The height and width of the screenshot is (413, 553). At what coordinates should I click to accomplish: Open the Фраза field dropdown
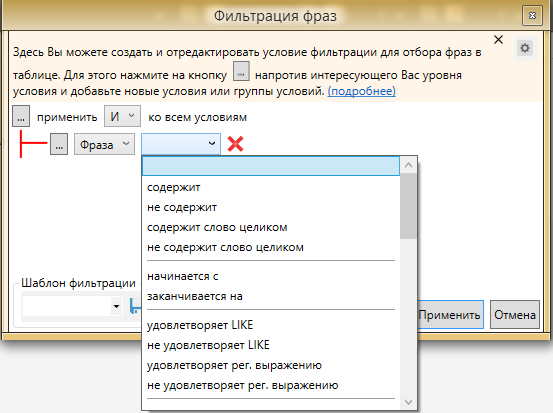point(104,144)
